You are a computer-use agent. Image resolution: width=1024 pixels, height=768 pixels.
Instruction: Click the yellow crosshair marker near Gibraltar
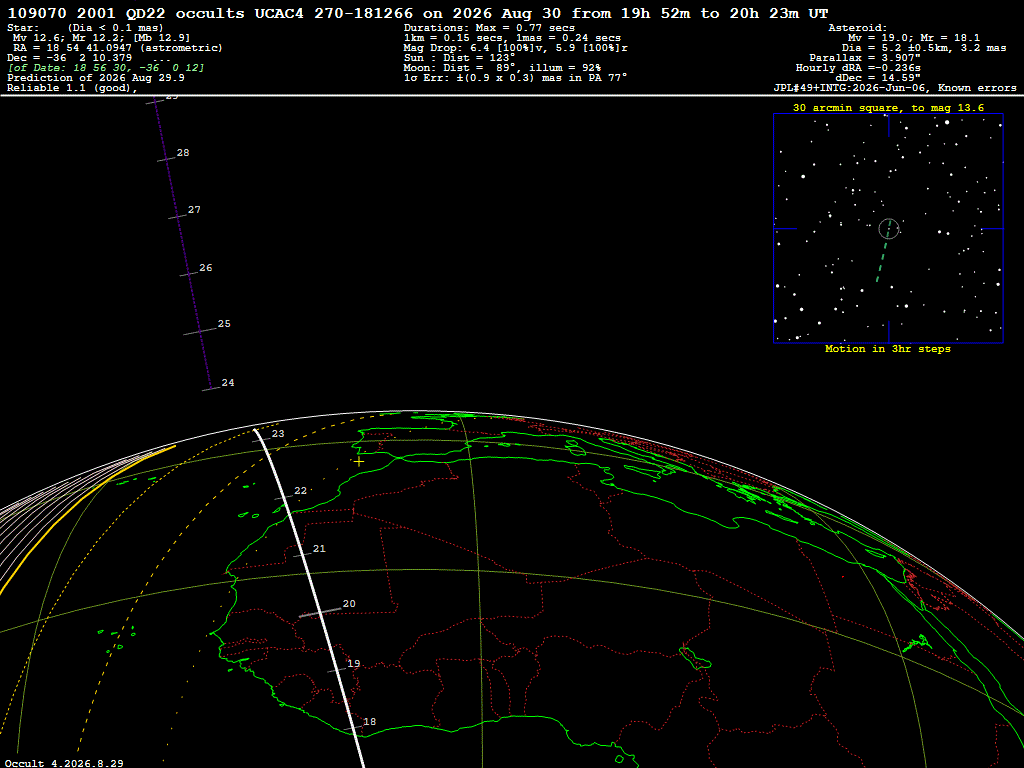pos(359,462)
